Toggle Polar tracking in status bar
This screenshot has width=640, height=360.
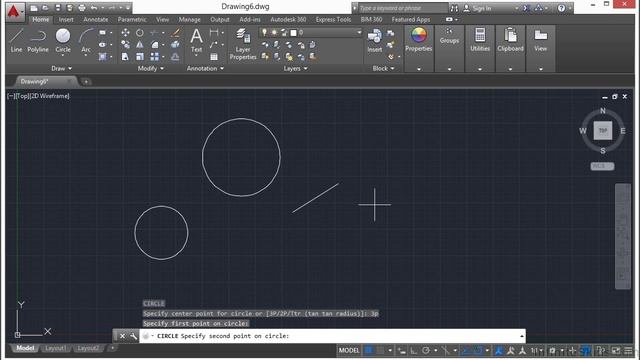pos(426,350)
